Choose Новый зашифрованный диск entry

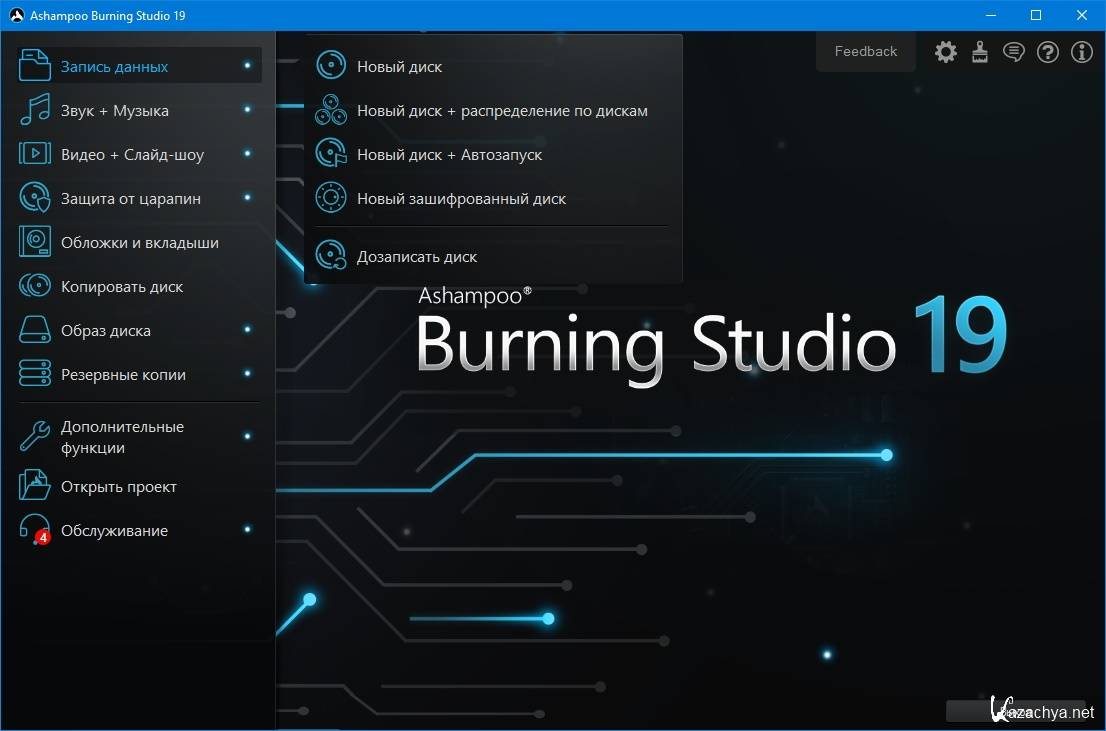click(x=461, y=199)
